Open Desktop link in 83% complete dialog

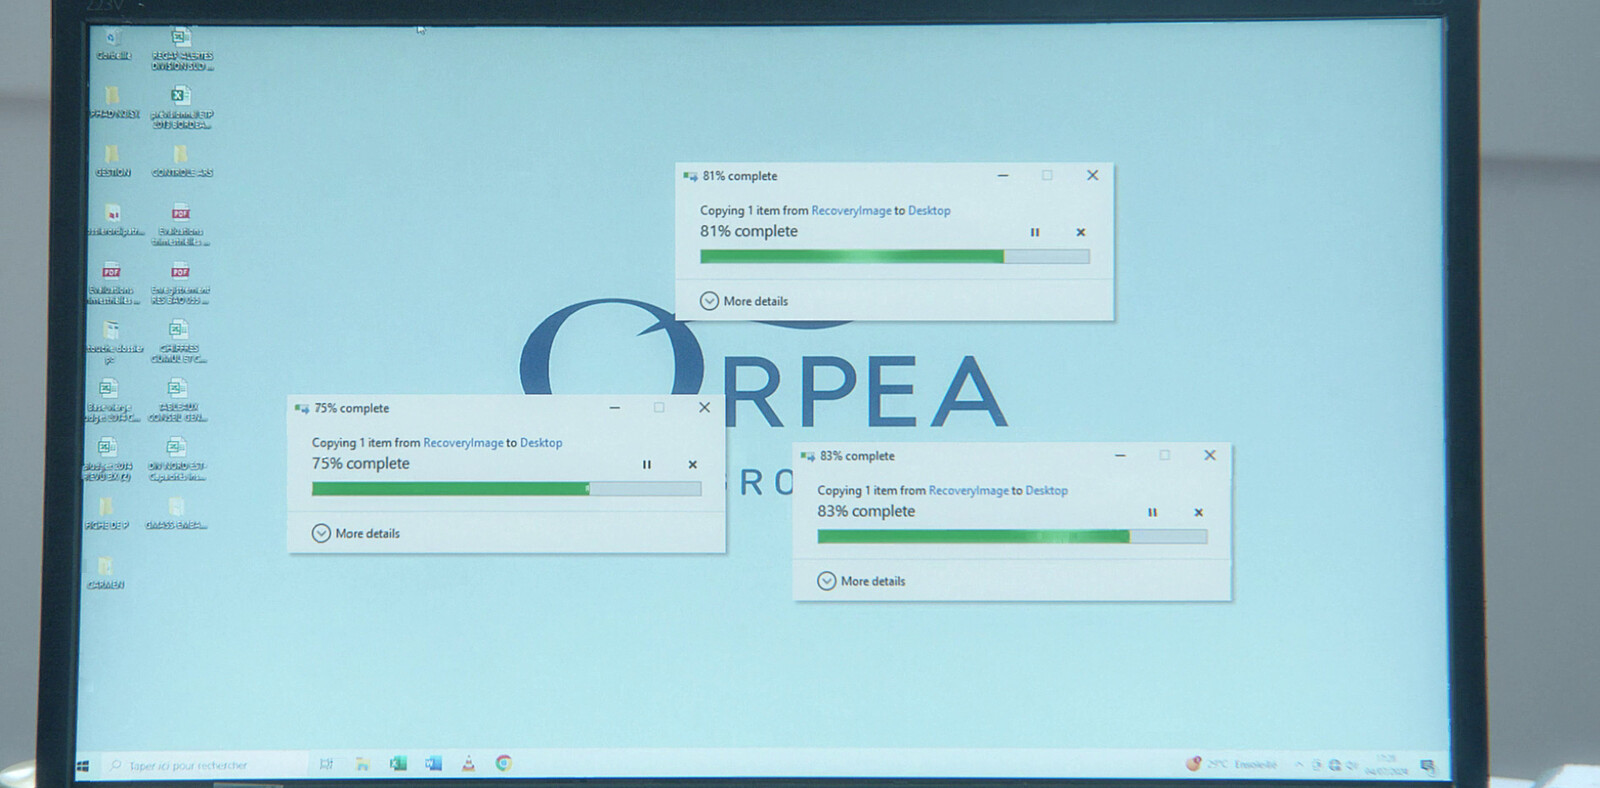(x=1046, y=491)
